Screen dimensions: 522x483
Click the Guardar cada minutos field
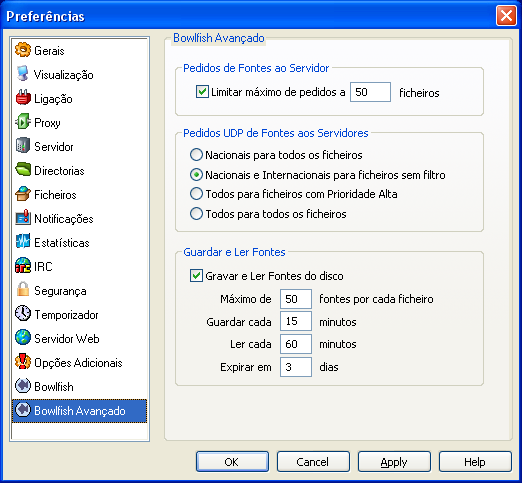(296, 321)
